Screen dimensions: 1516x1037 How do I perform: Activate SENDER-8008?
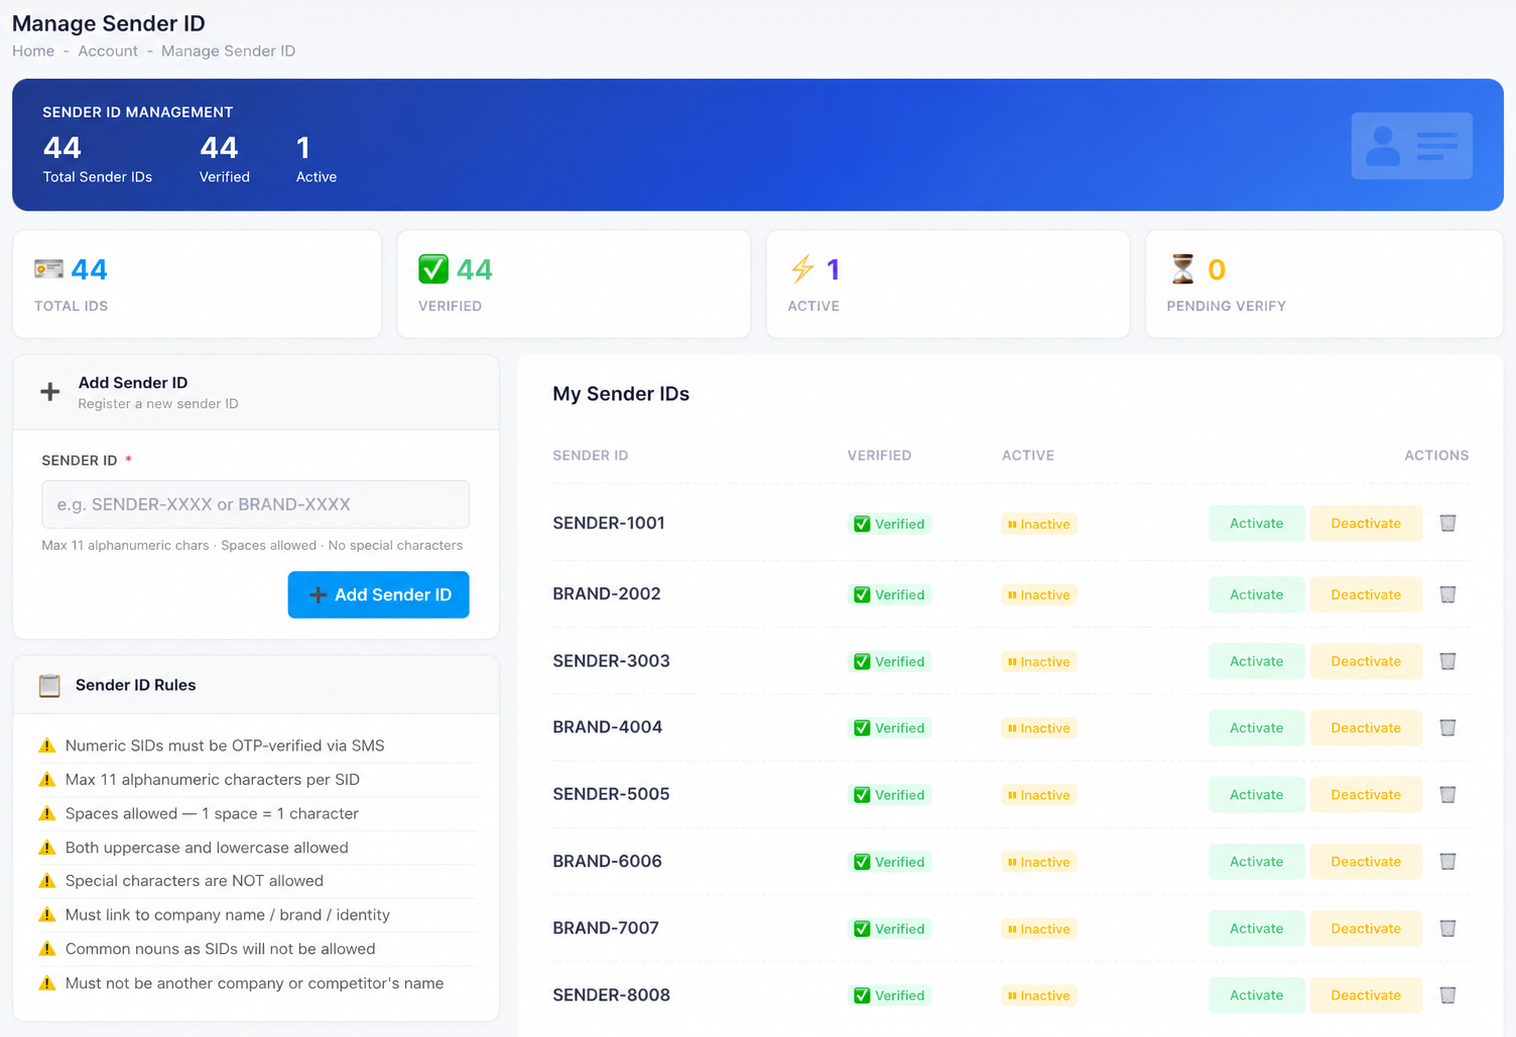pos(1256,995)
